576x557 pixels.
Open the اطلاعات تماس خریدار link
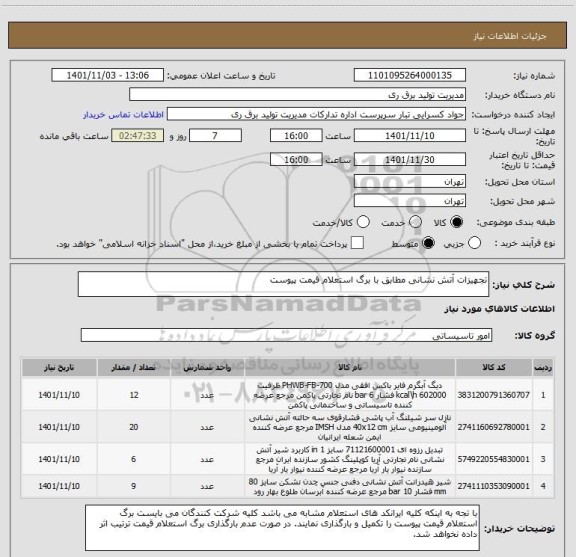tap(123, 115)
